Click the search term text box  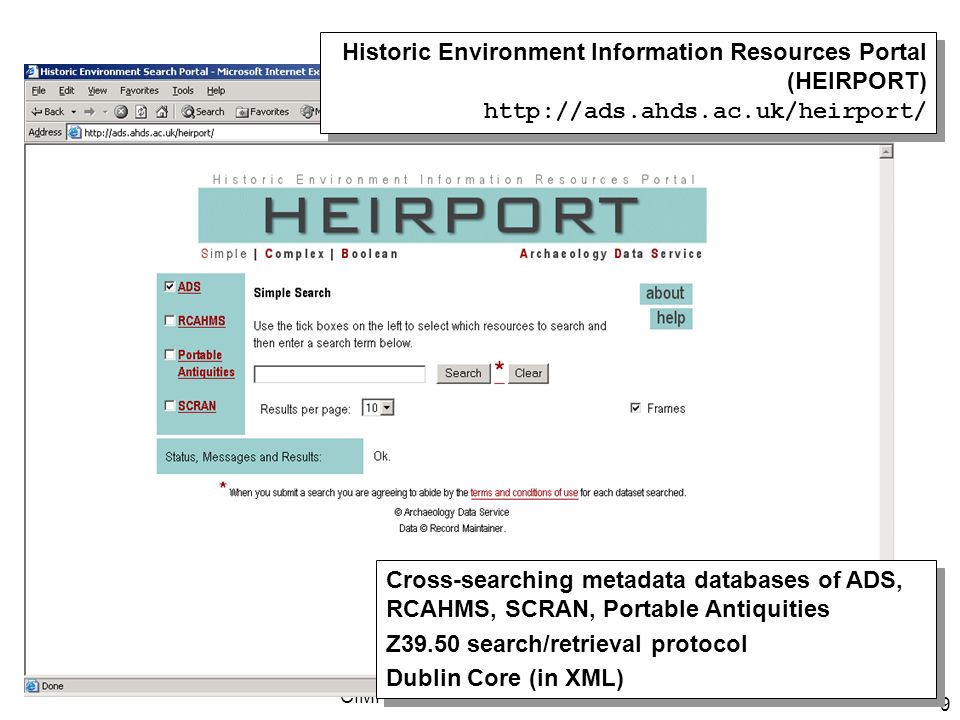(339, 373)
